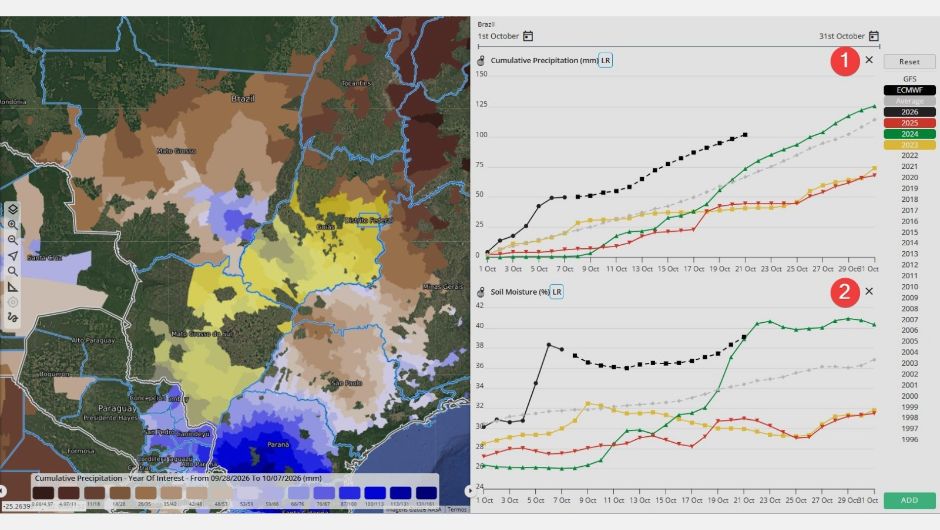Enable the 2012 year series
The height and width of the screenshot is (530, 940).
[909, 265]
